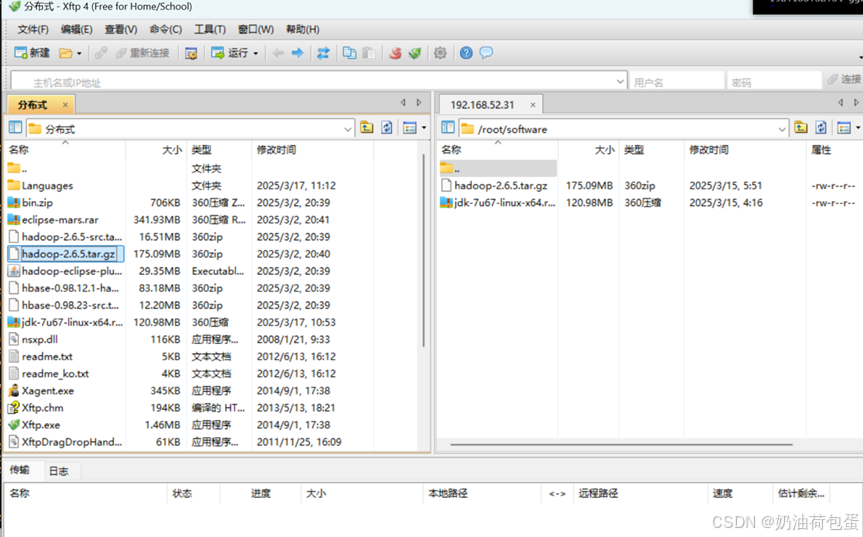Switch to the 传输 transfer tab
Viewport: 863px width, 537px height.
tap(19, 469)
